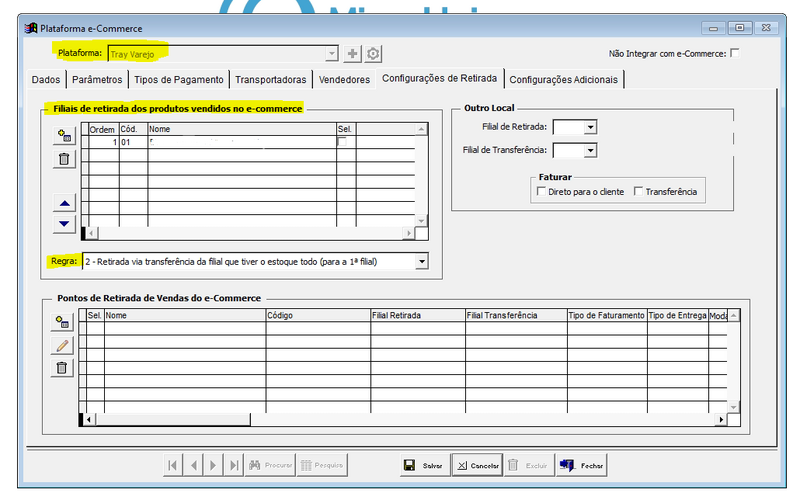Click the plus icon next to Plataforma dropdown
This screenshot has height=500, width=800.
352,54
